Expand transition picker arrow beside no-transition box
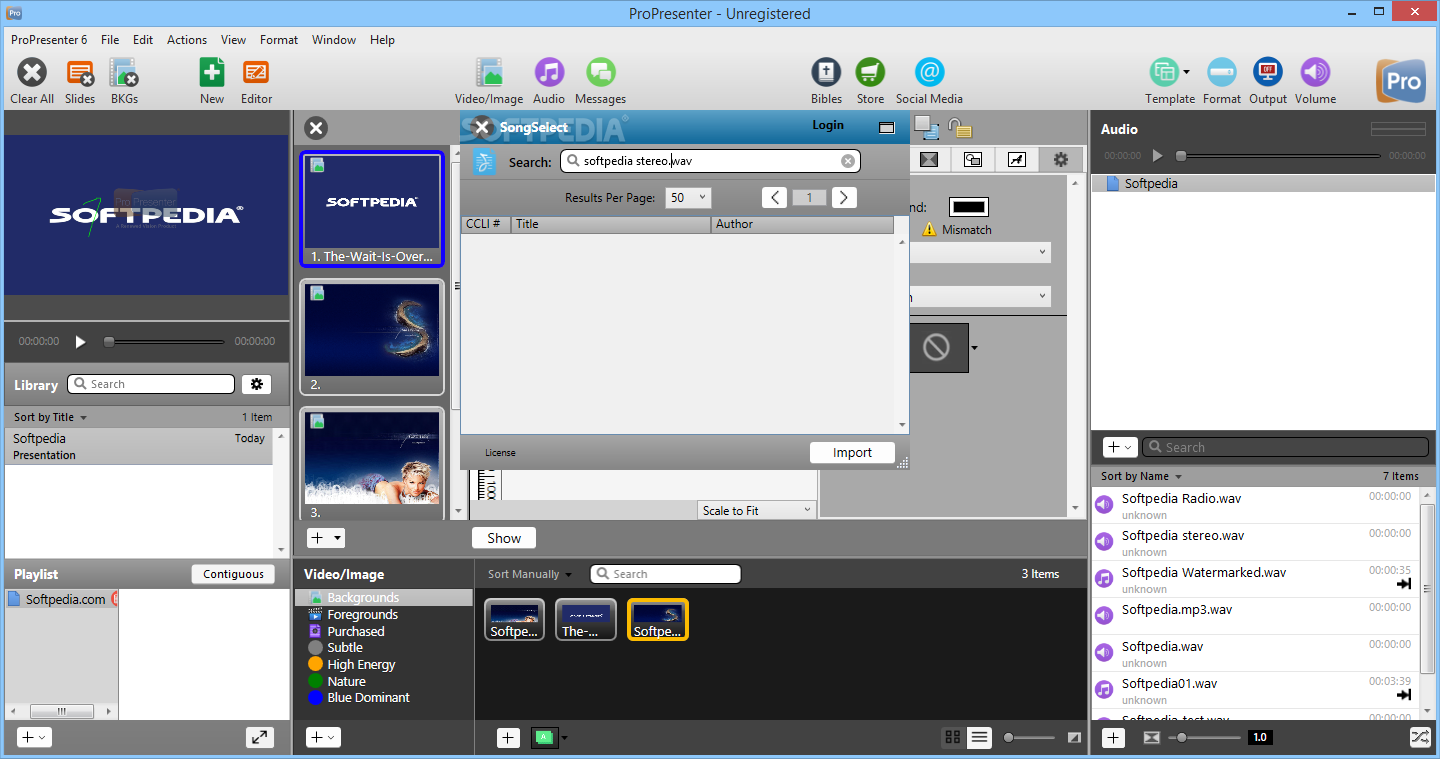This screenshot has width=1440, height=759. click(974, 348)
